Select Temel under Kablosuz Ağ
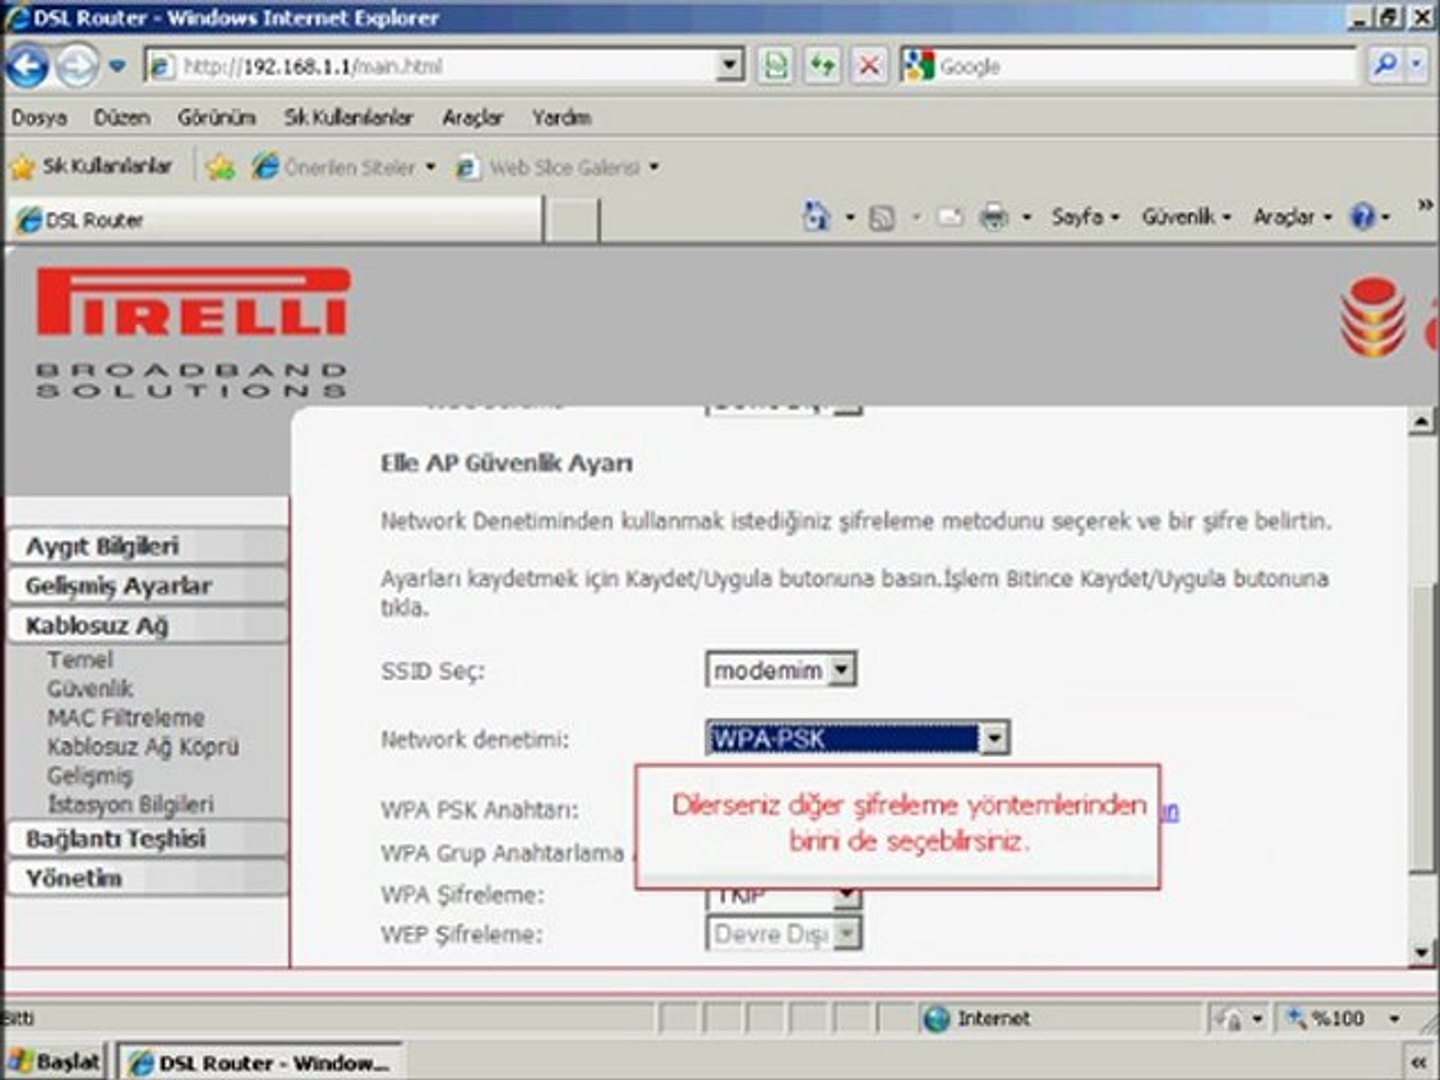Image resolution: width=1440 pixels, height=1080 pixels. 80,660
